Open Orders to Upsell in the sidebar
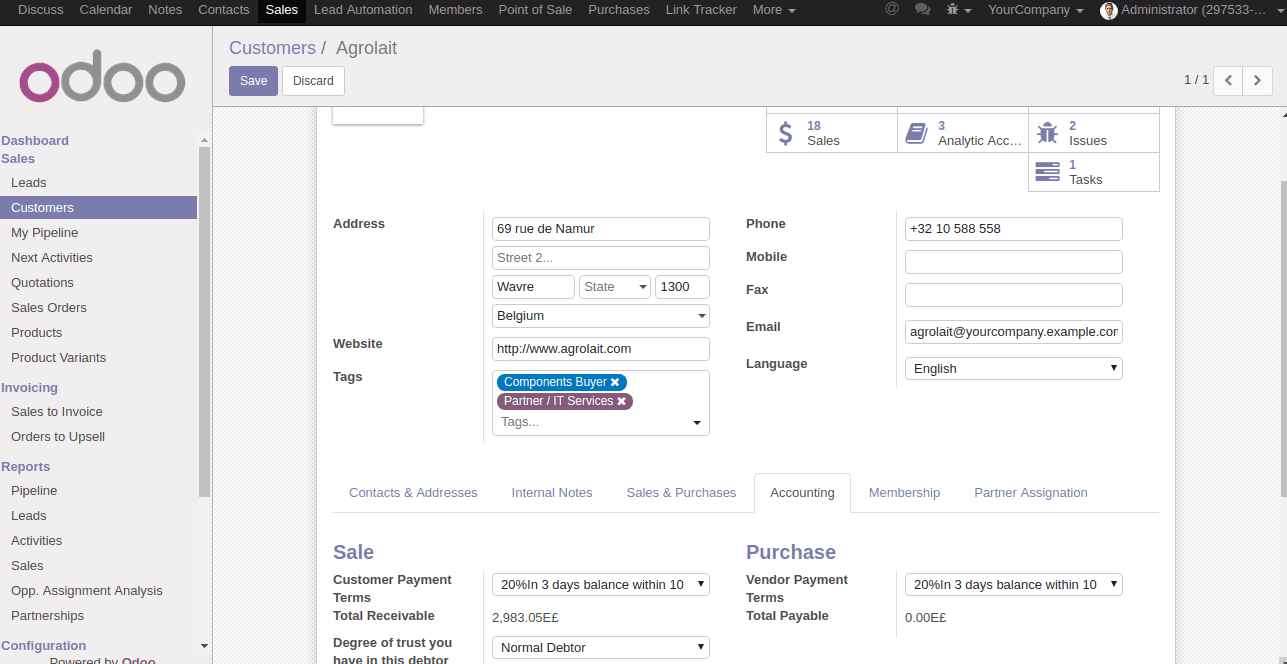 pyautogui.click(x=58, y=437)
